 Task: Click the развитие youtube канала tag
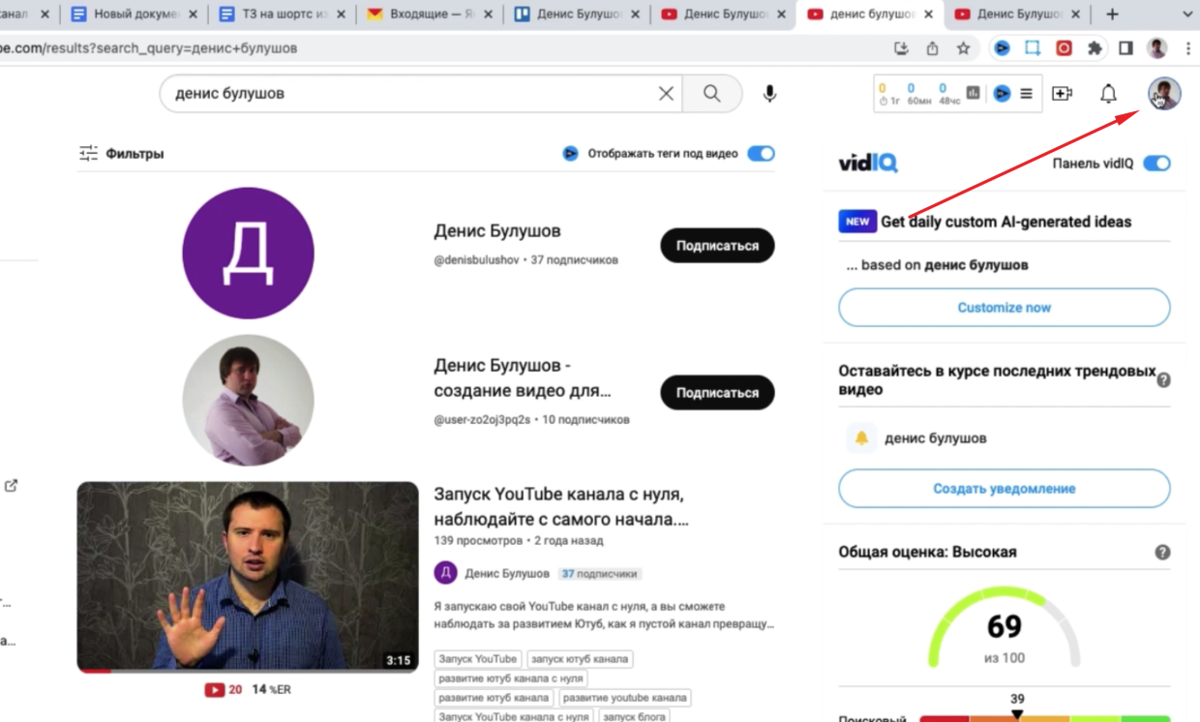pos(623,697)
